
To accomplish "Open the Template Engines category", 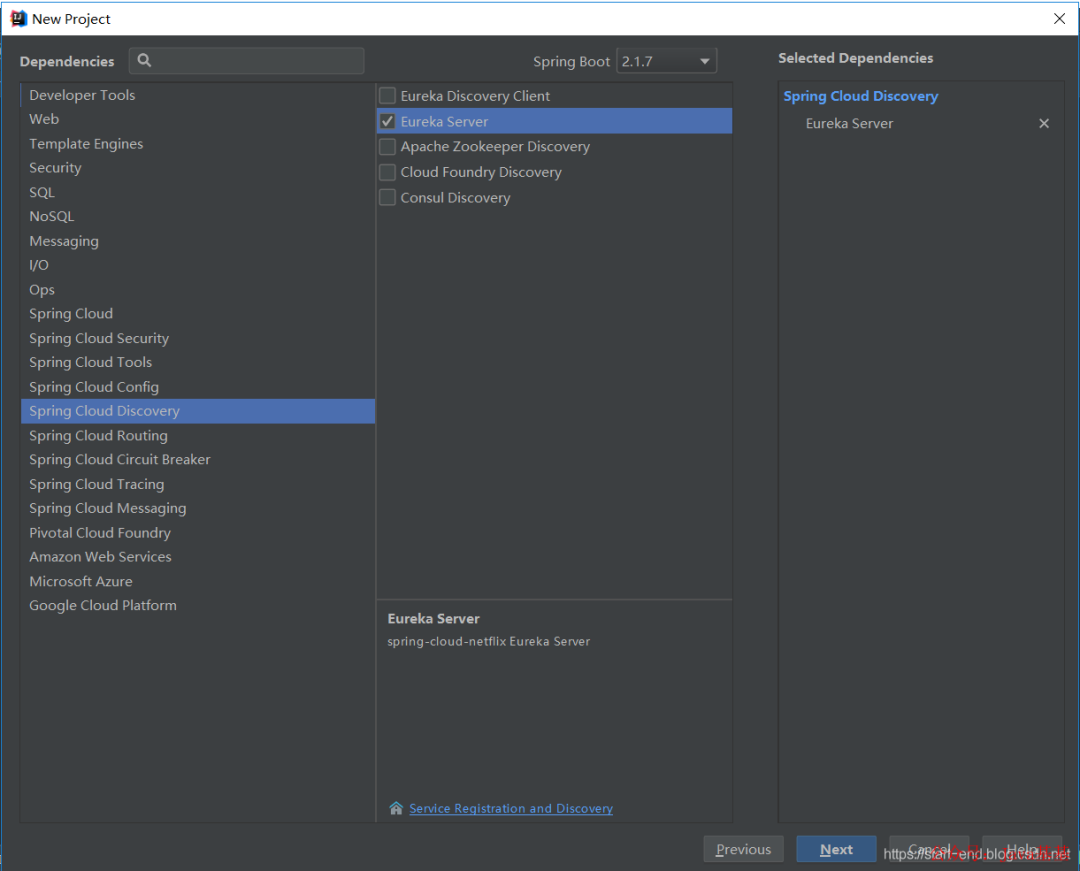I will click(x=198, y=144).
